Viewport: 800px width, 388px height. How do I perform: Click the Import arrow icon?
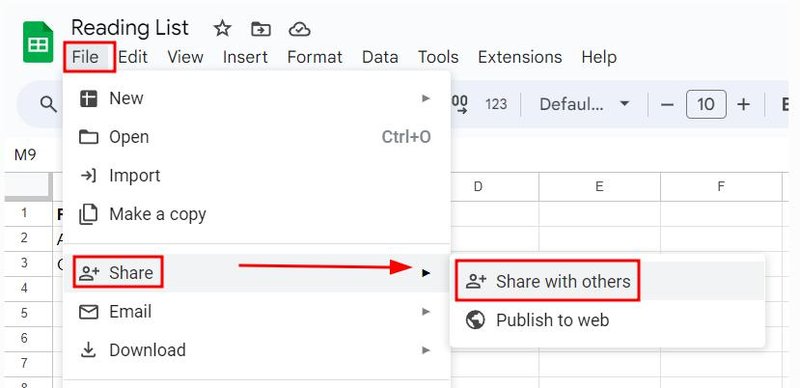click(89, 176)
